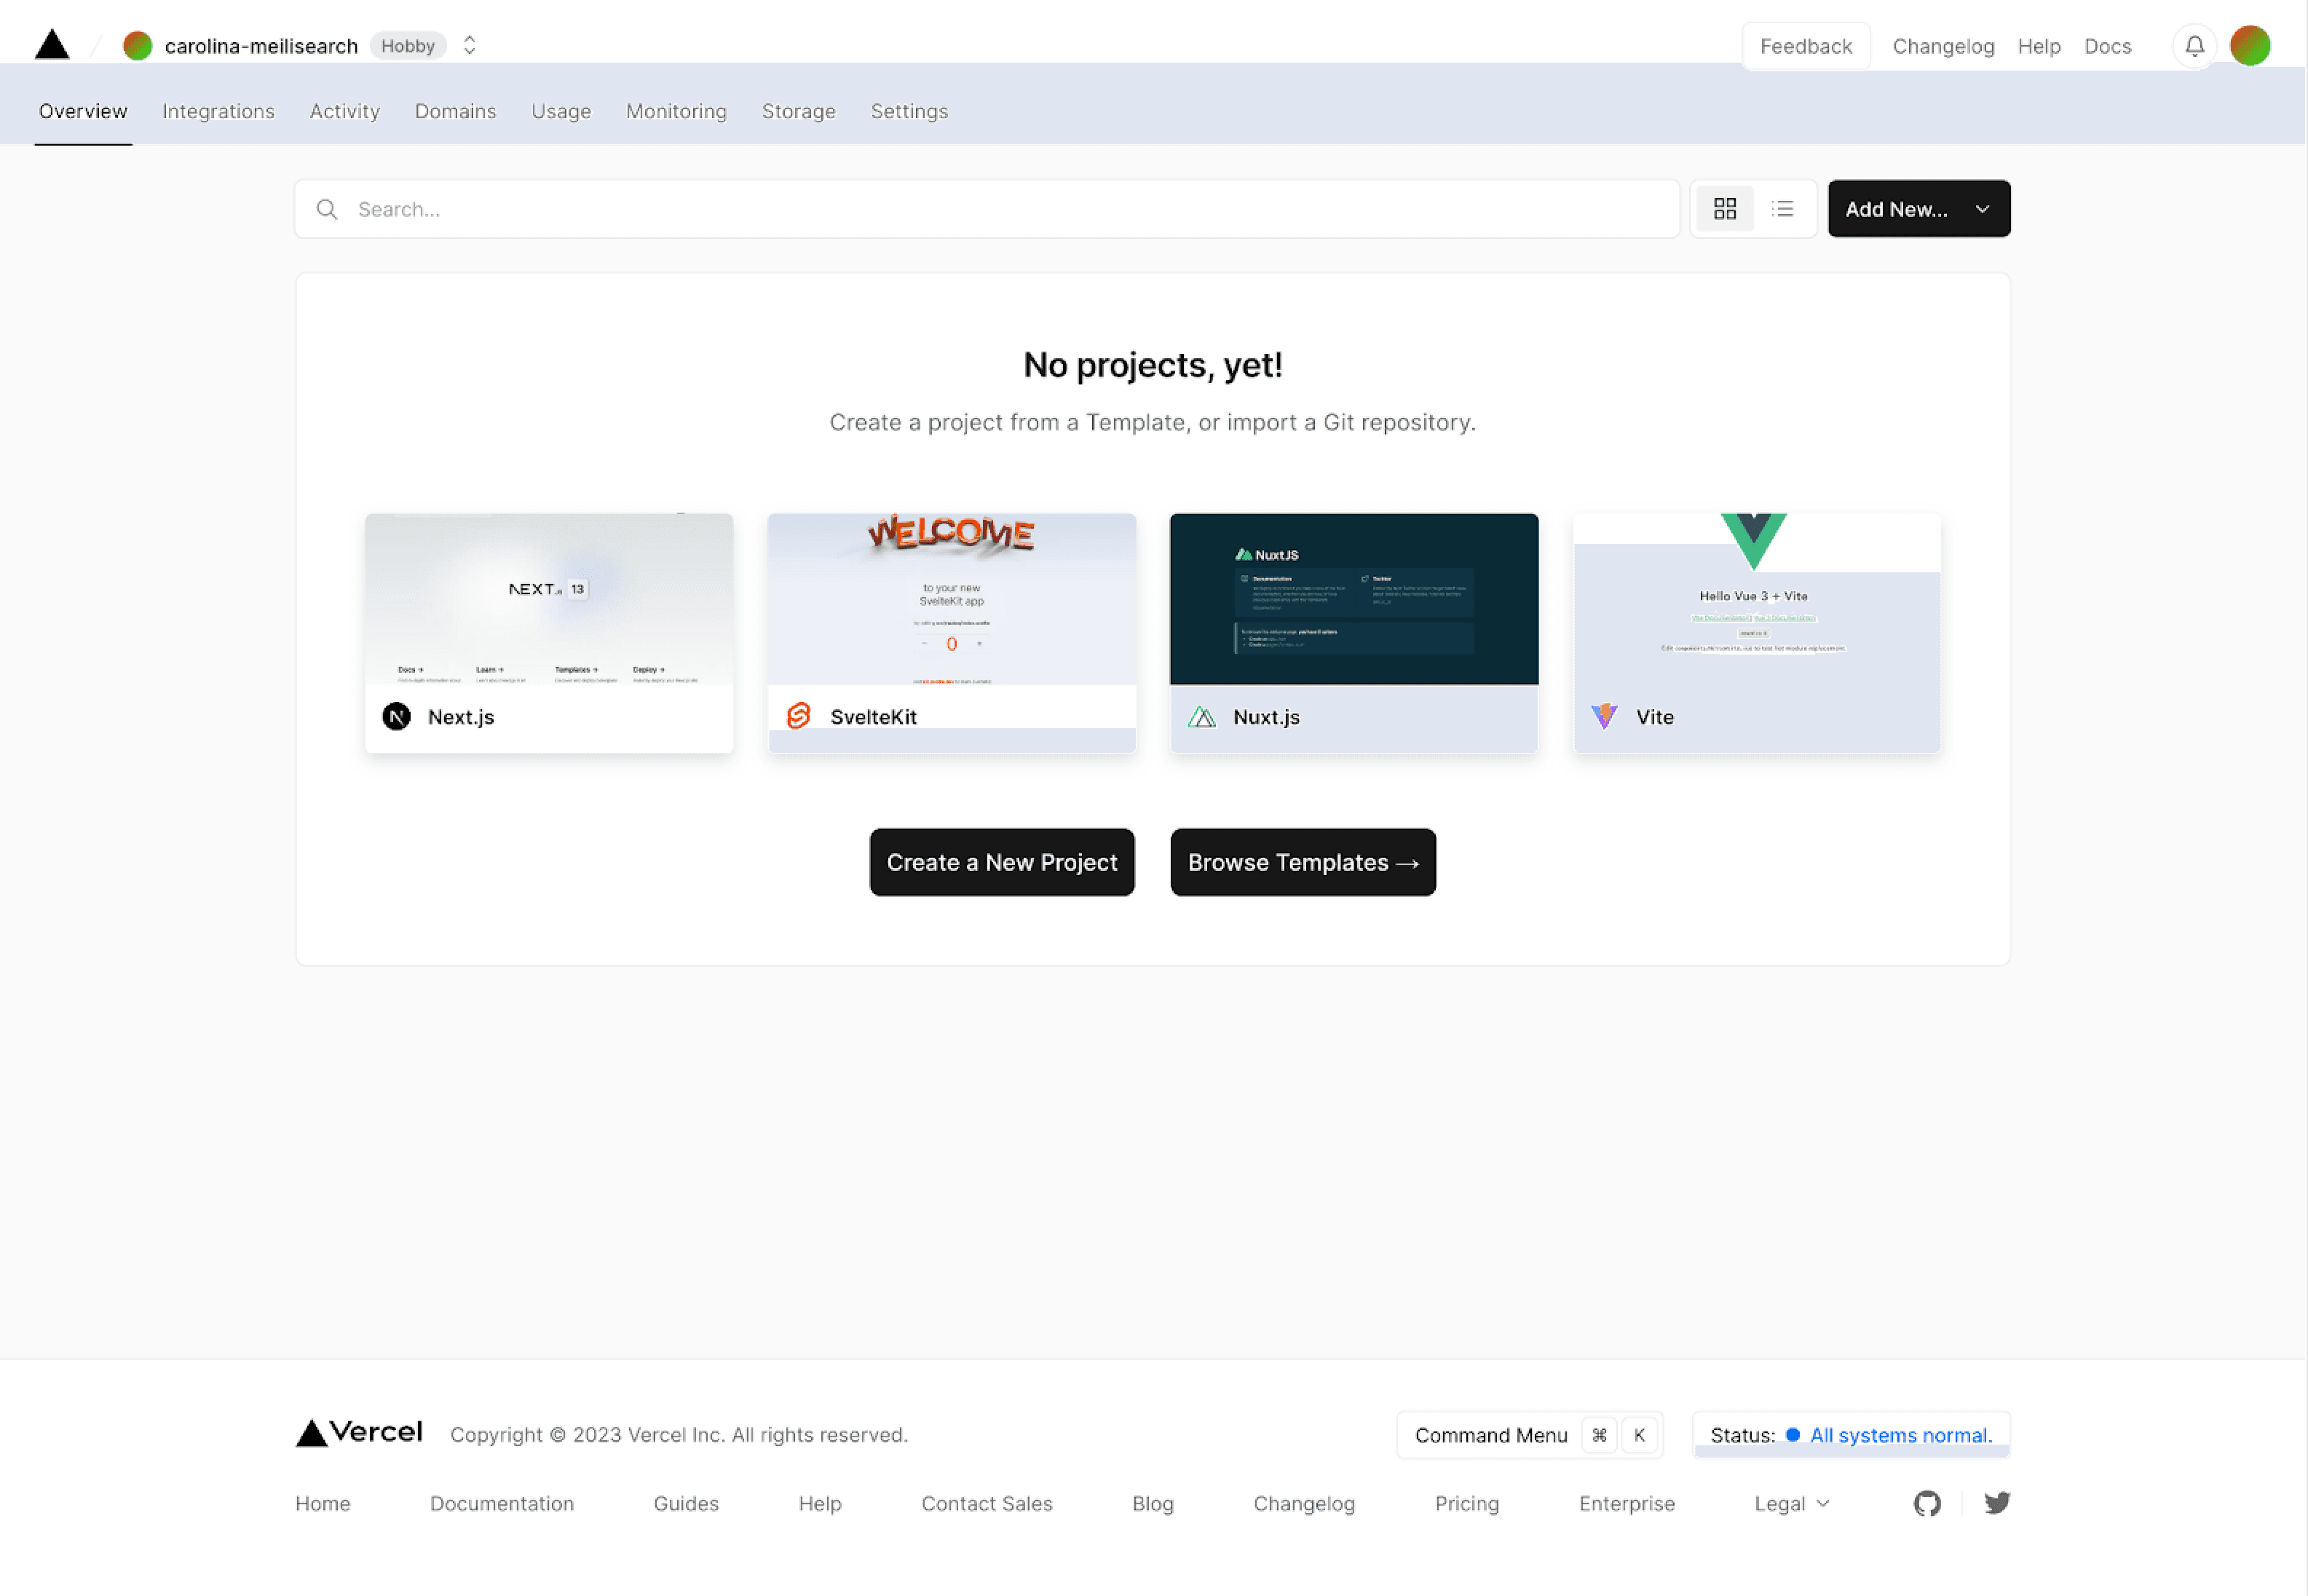
Task: Open the Changelog link in header
Action: tap(1943, 46)
